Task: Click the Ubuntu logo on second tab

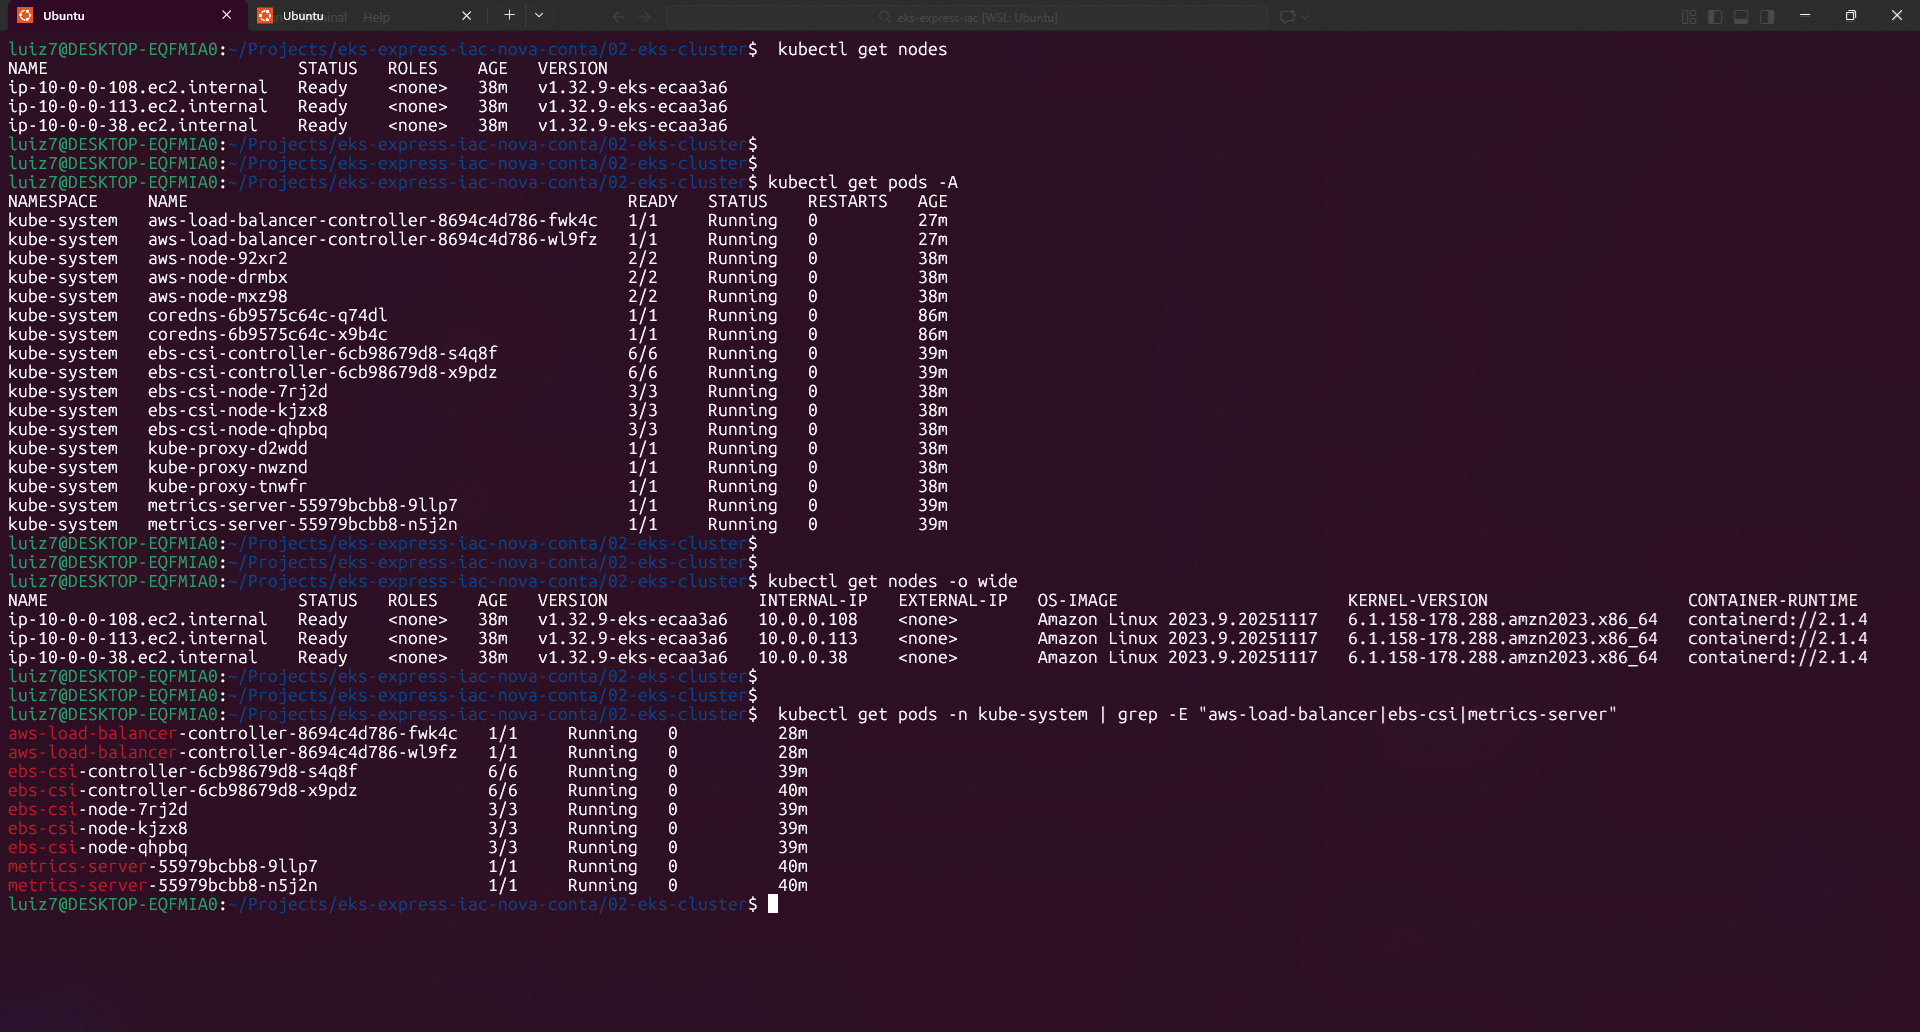Action: (265, 16)
